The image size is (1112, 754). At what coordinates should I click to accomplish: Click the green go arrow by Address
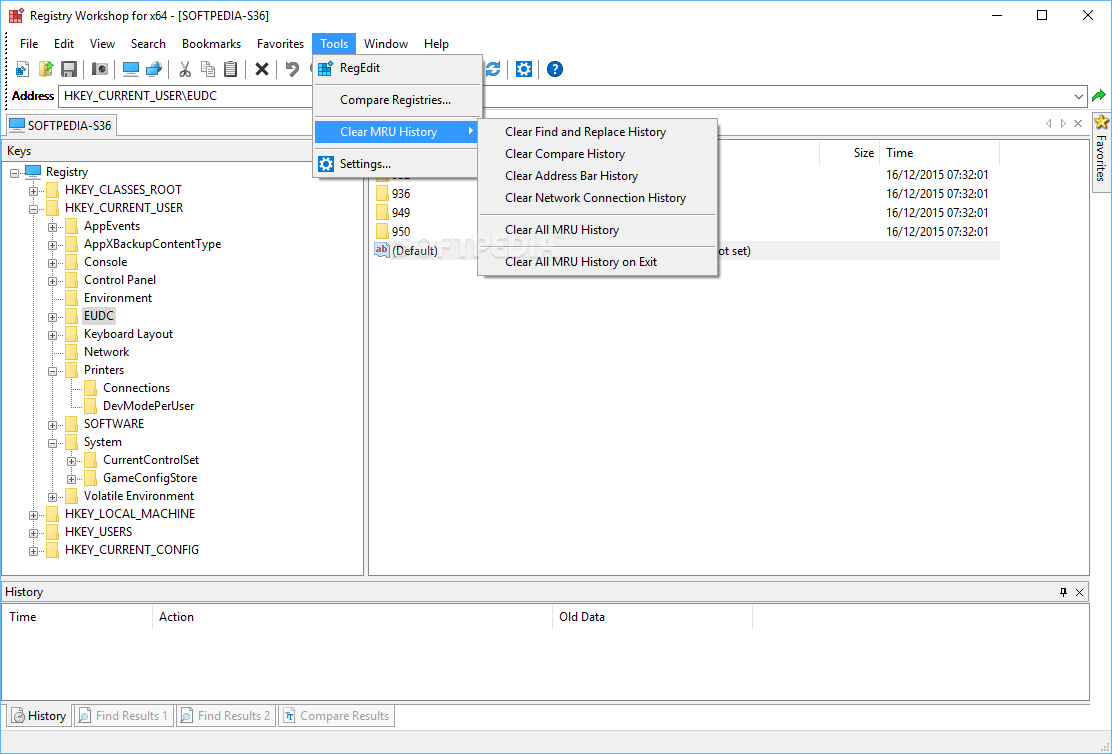pyautogui.click(x=1099, y=96)
